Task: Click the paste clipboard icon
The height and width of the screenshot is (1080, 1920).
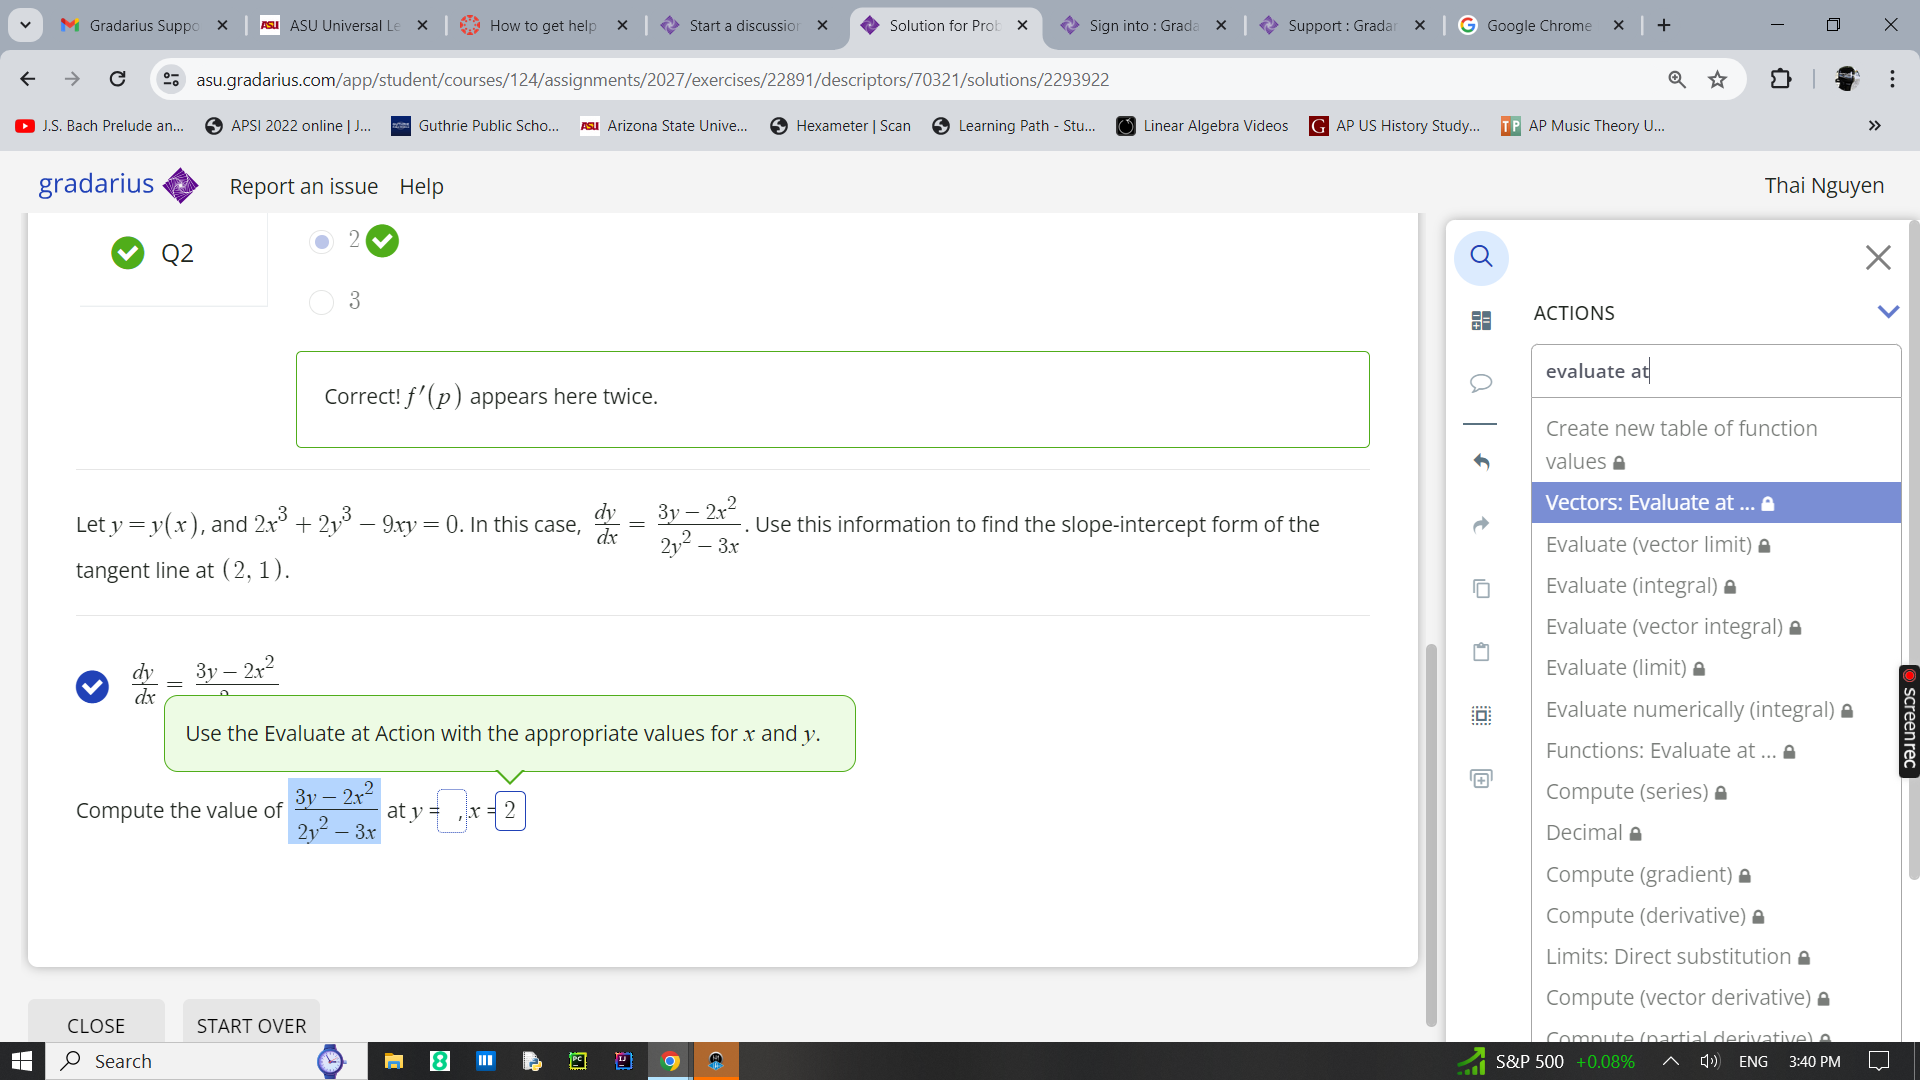Action: 1481,652
